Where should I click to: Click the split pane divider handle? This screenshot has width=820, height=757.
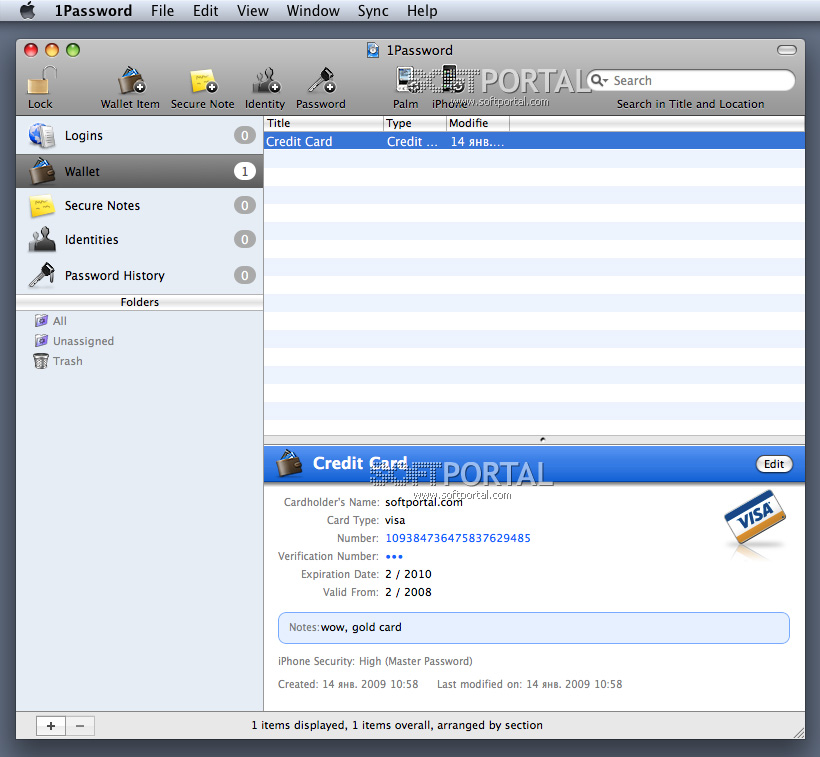(542, 440)
